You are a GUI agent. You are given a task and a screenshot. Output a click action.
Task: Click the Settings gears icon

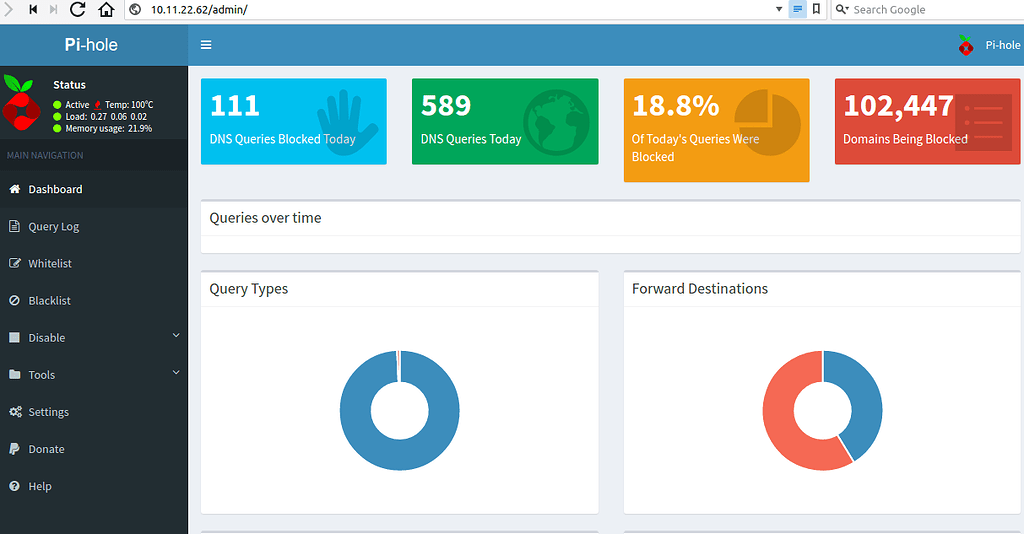tap(15, 412)
